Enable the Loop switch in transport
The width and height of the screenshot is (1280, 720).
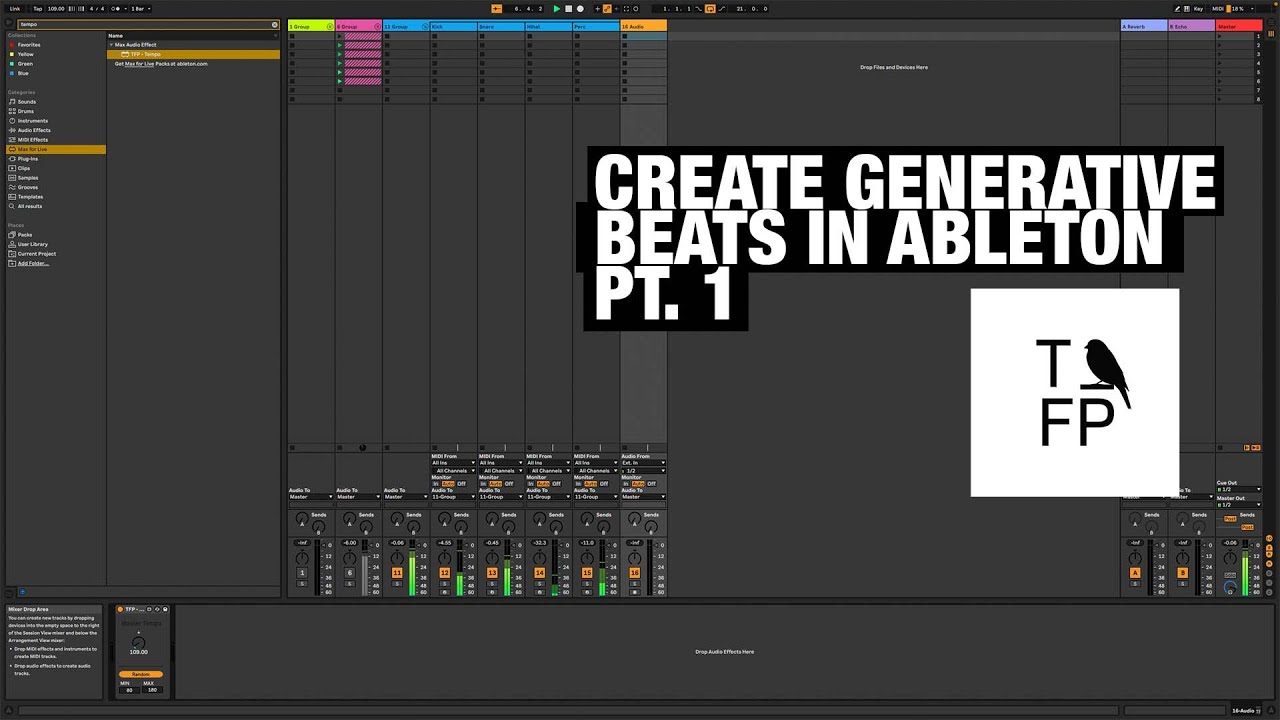coord(710,8)
